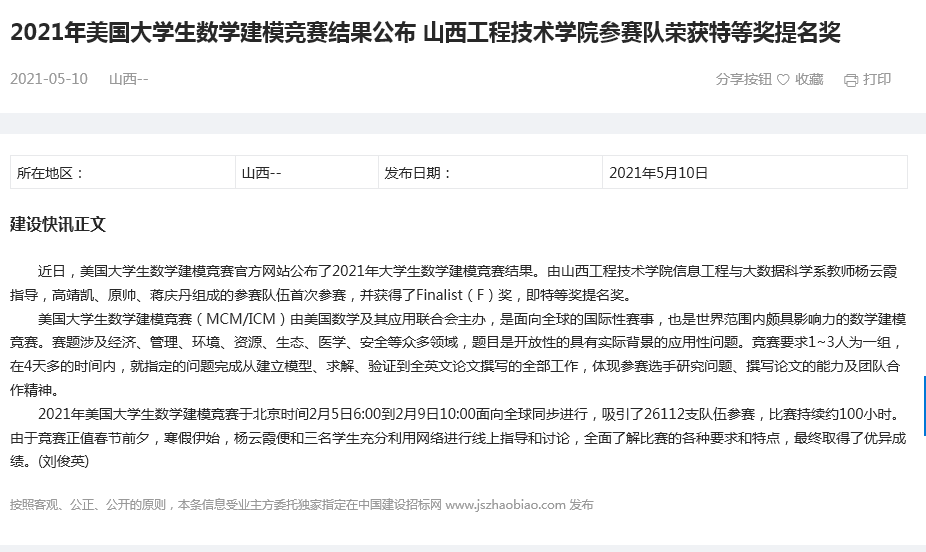Image resolution: width=926 pixels, height=552 pixels.
Task: Open the www.jszhaobiao.com footer link
Action: tap(505, 505)
